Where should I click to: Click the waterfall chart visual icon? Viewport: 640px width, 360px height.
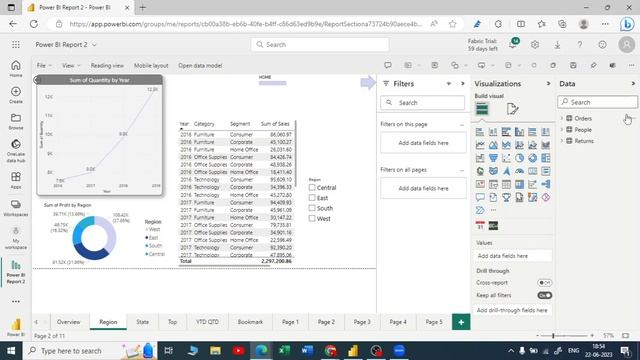480,158
